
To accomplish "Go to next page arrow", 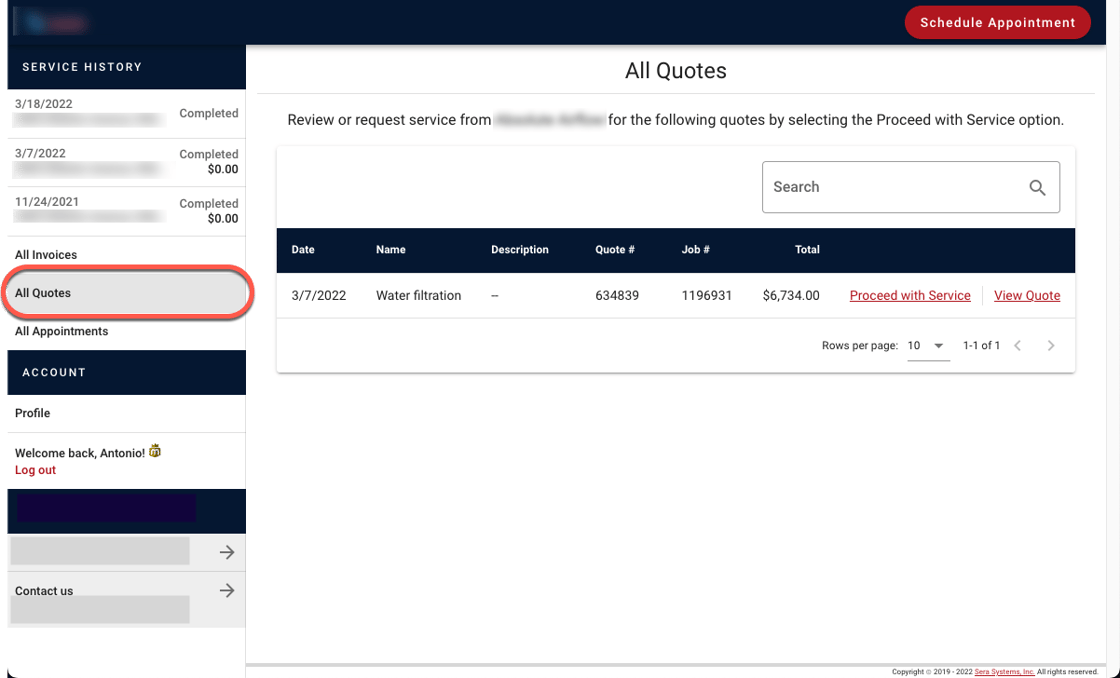I will tap(1050, 346).
